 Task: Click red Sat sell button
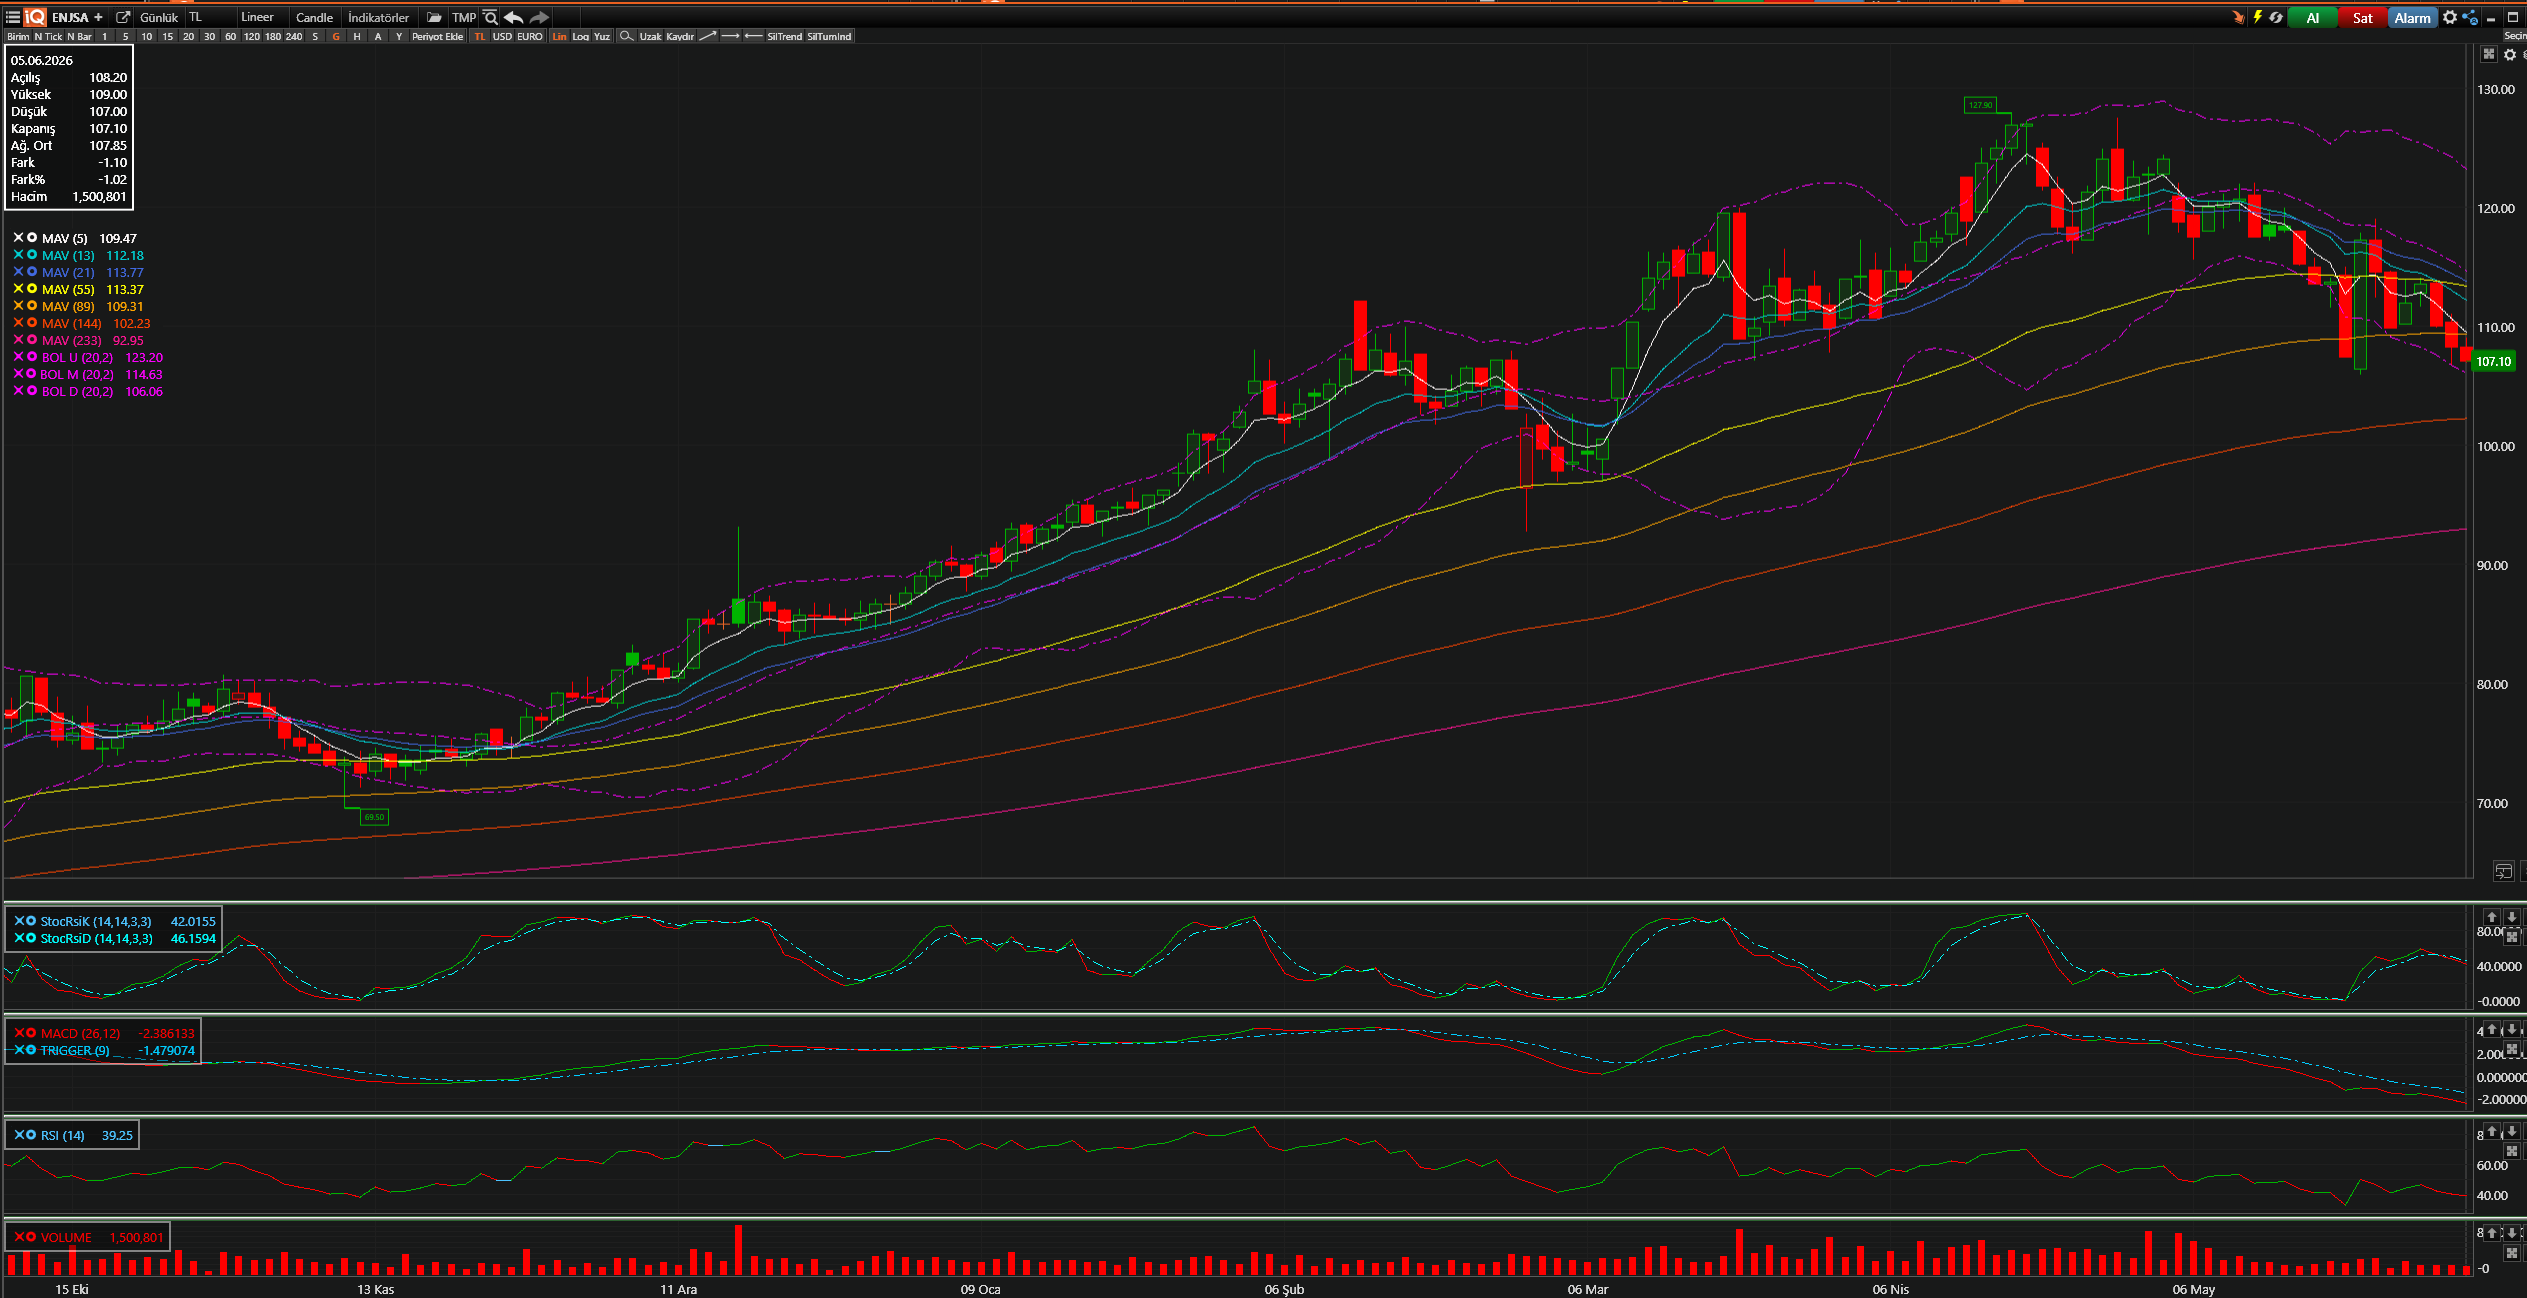(2362, 18)
